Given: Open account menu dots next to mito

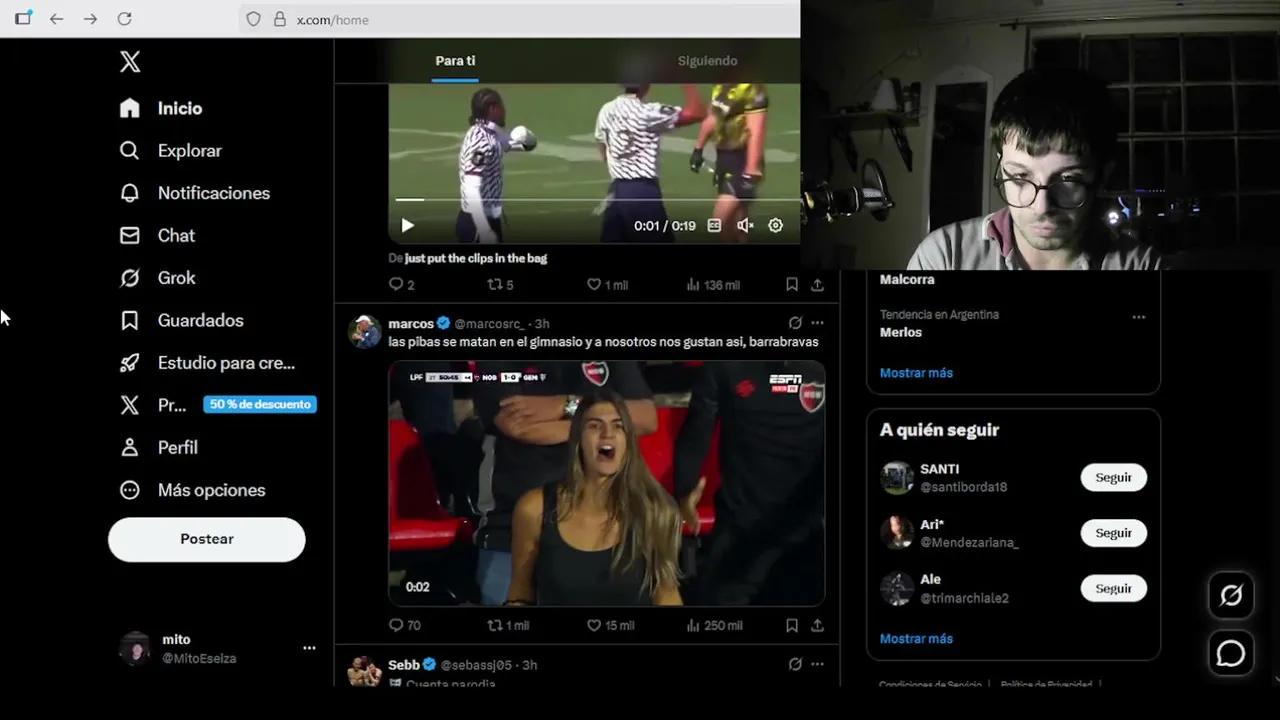Looking at the screenshot, I should [x=309, y=648].
